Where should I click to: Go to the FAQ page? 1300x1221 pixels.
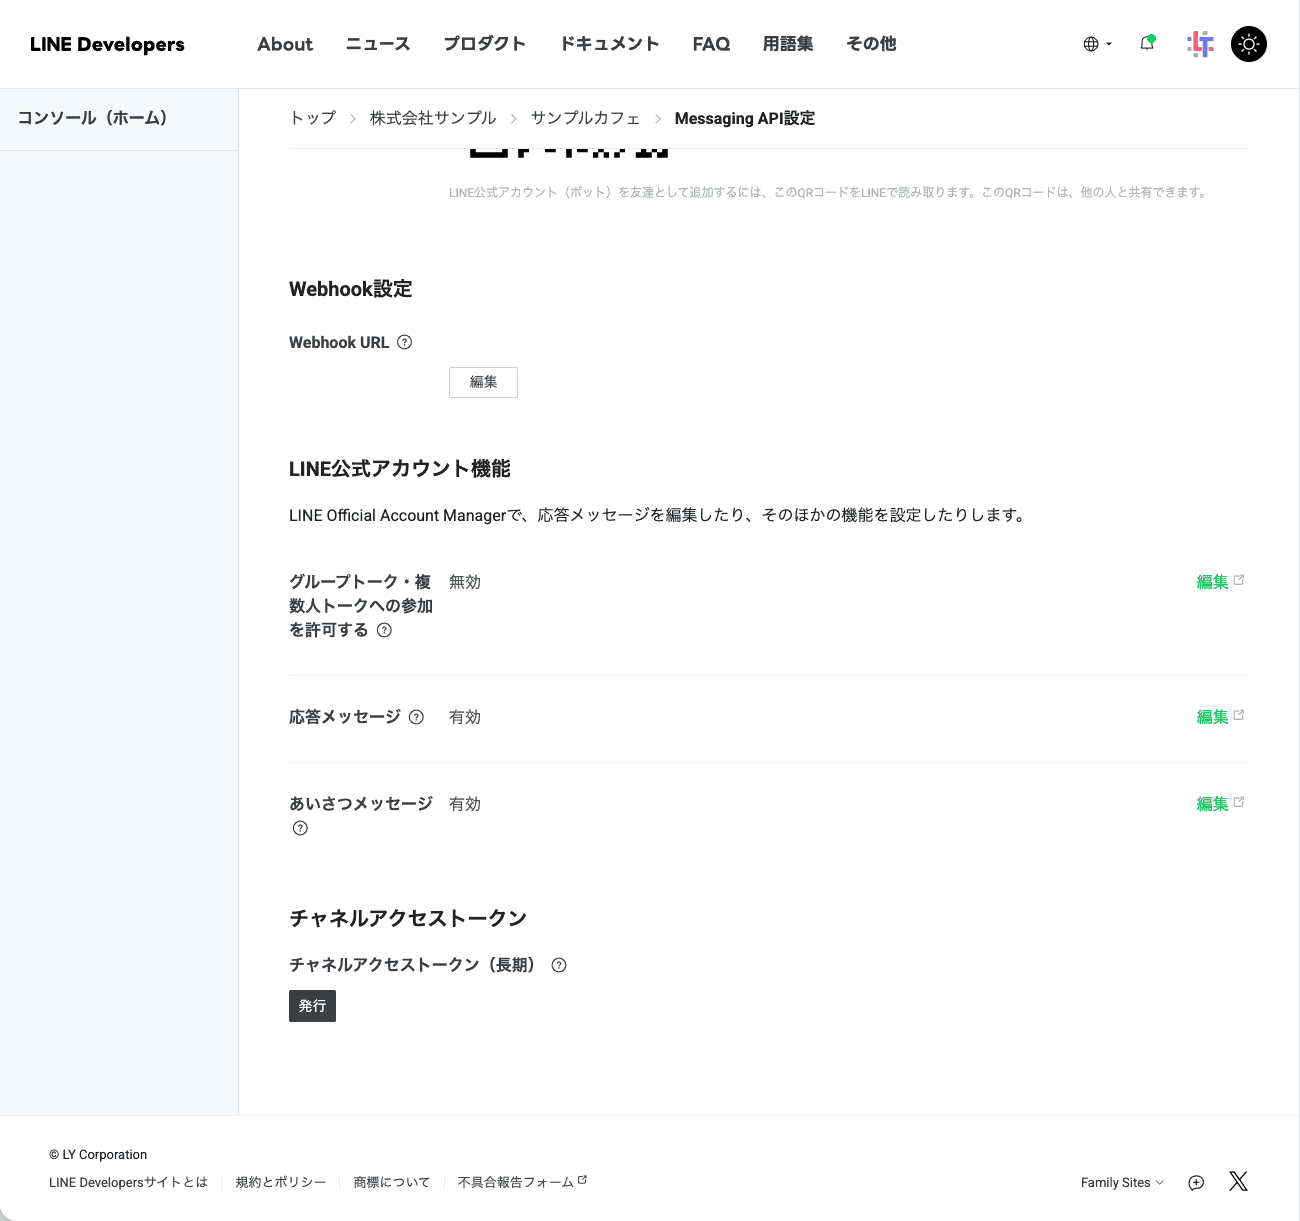point(711,44)
